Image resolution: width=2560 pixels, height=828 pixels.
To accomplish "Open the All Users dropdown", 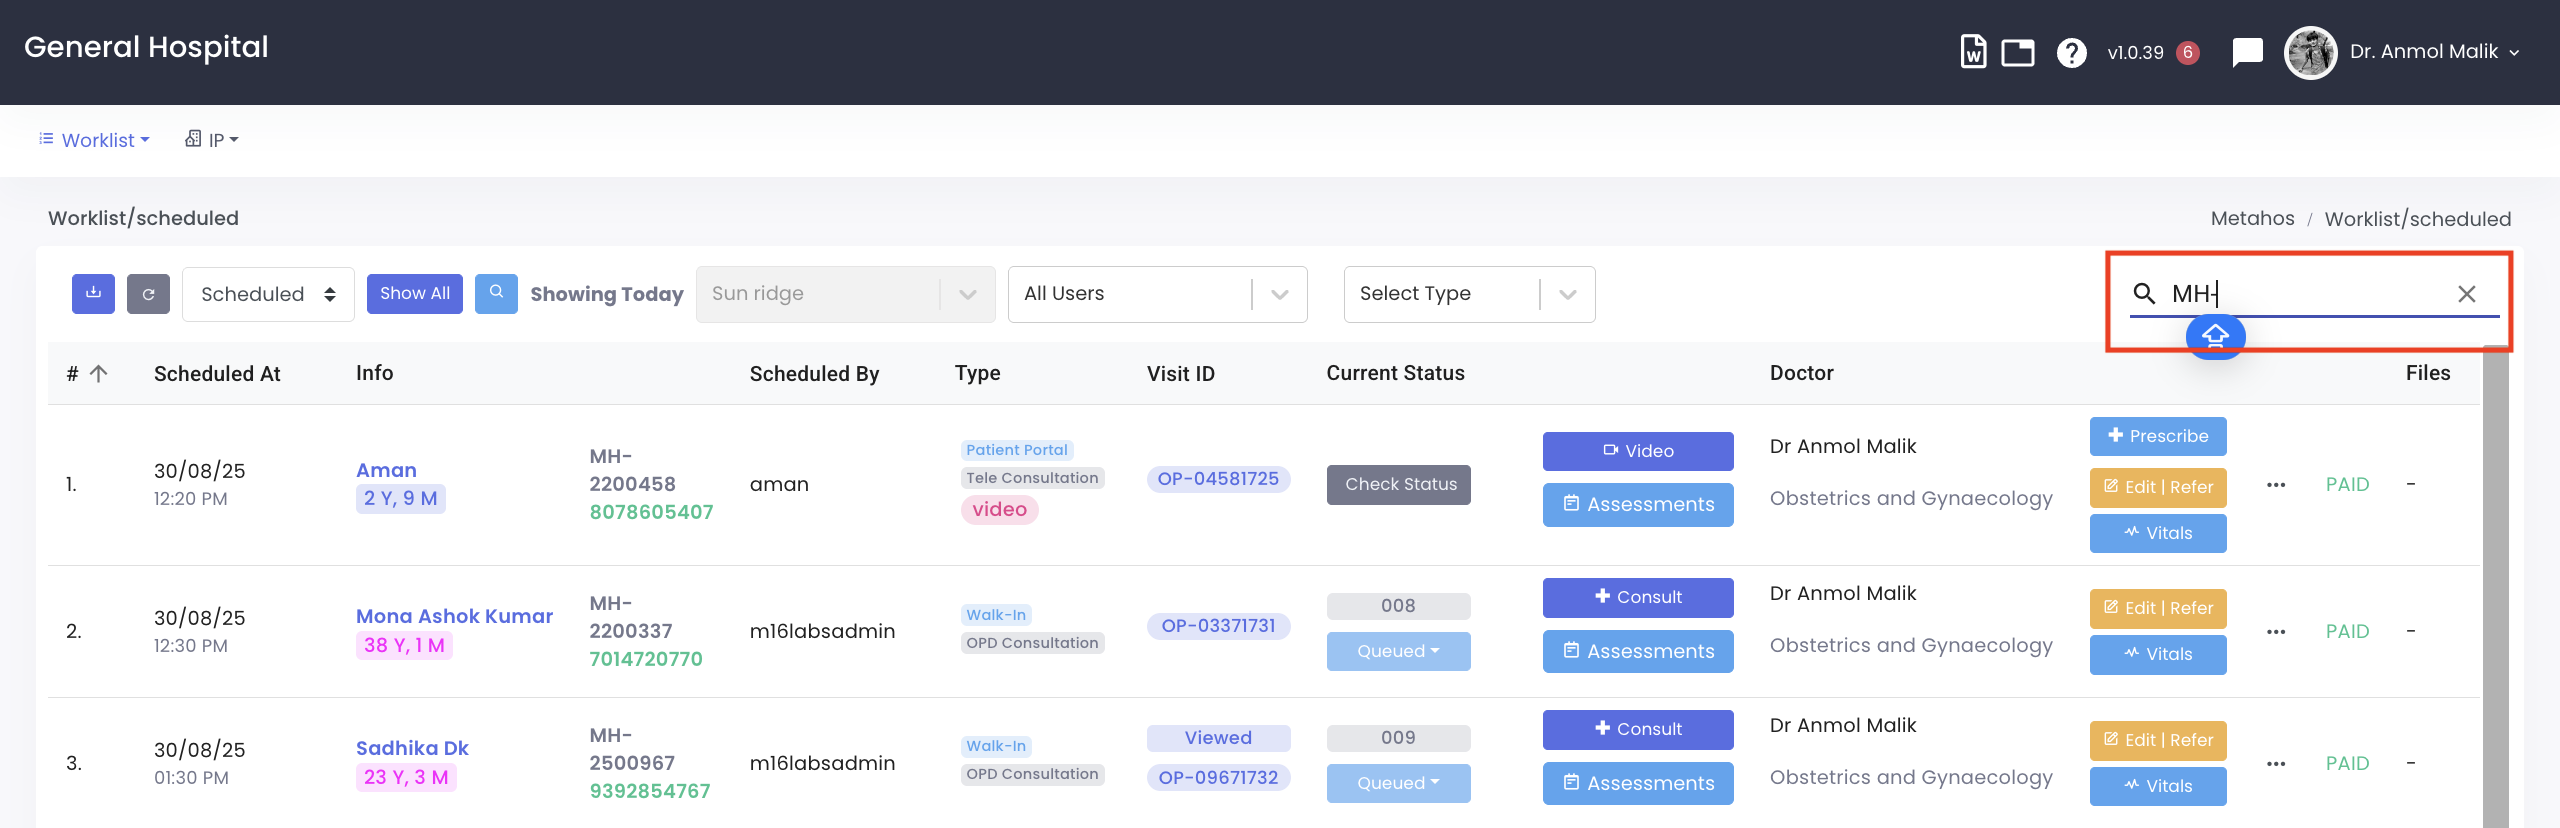I will pos(1157,294).
